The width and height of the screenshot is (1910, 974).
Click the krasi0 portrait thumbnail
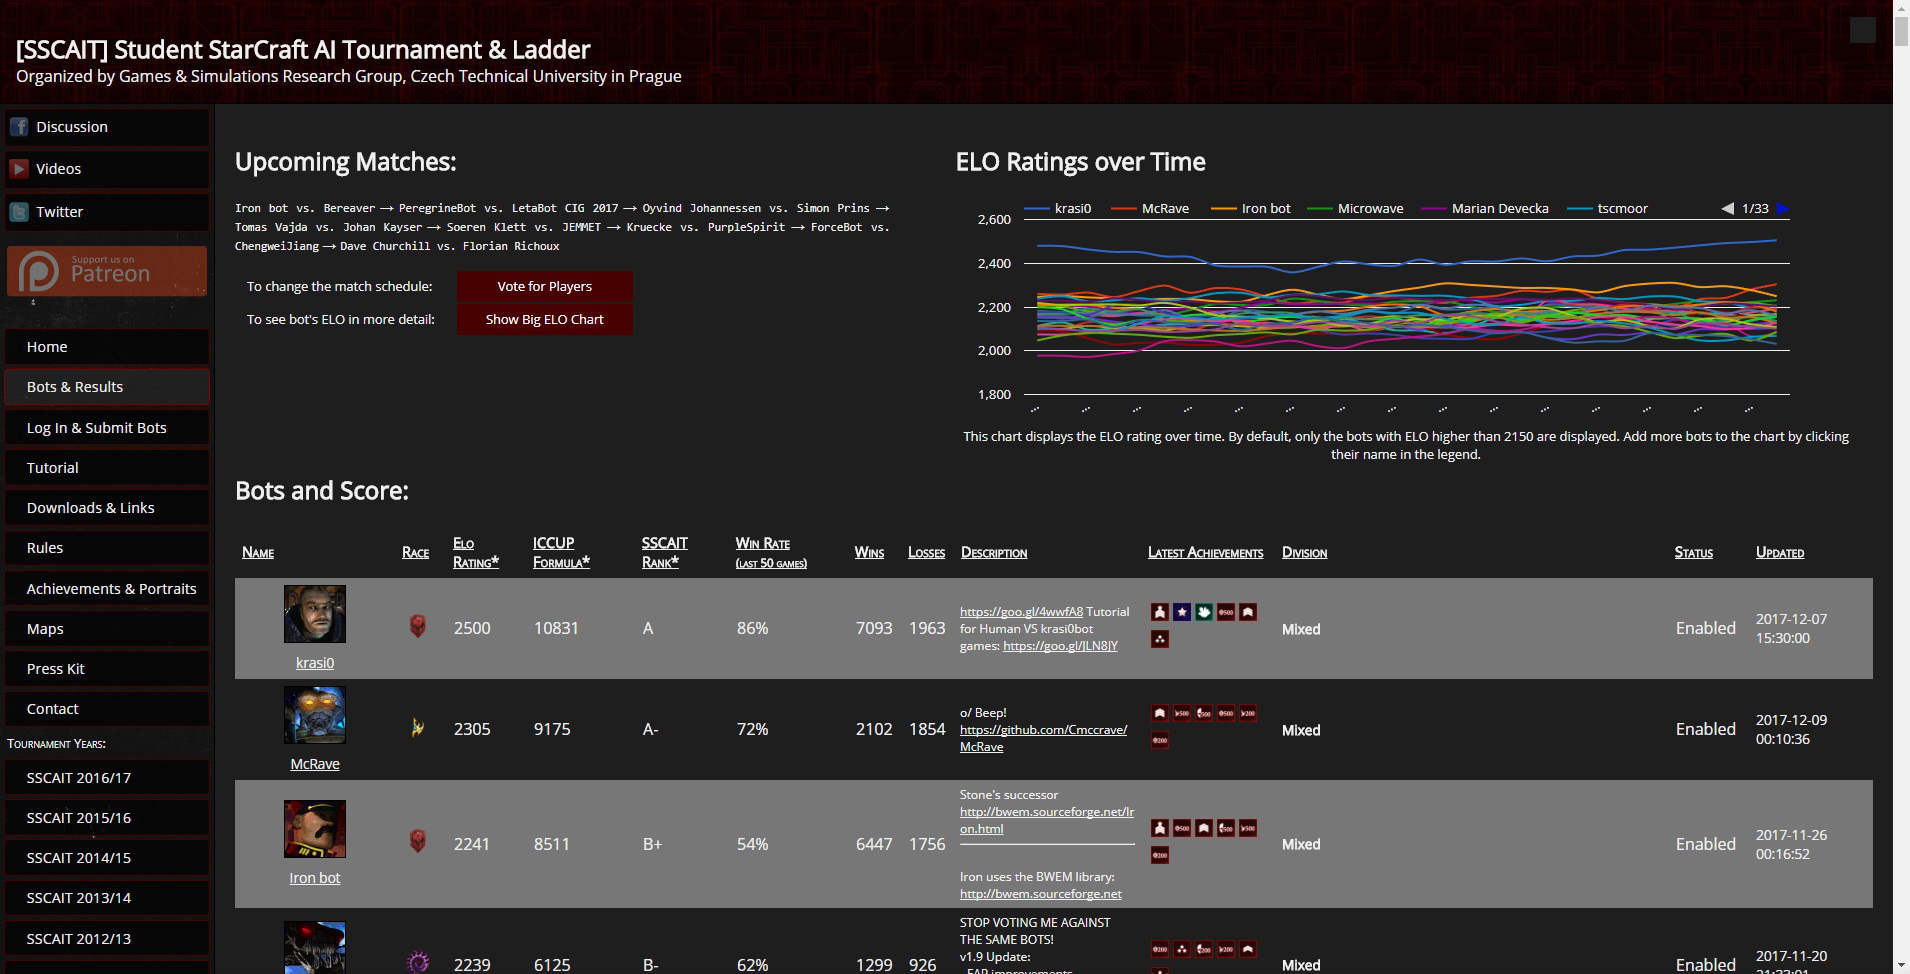315,614
